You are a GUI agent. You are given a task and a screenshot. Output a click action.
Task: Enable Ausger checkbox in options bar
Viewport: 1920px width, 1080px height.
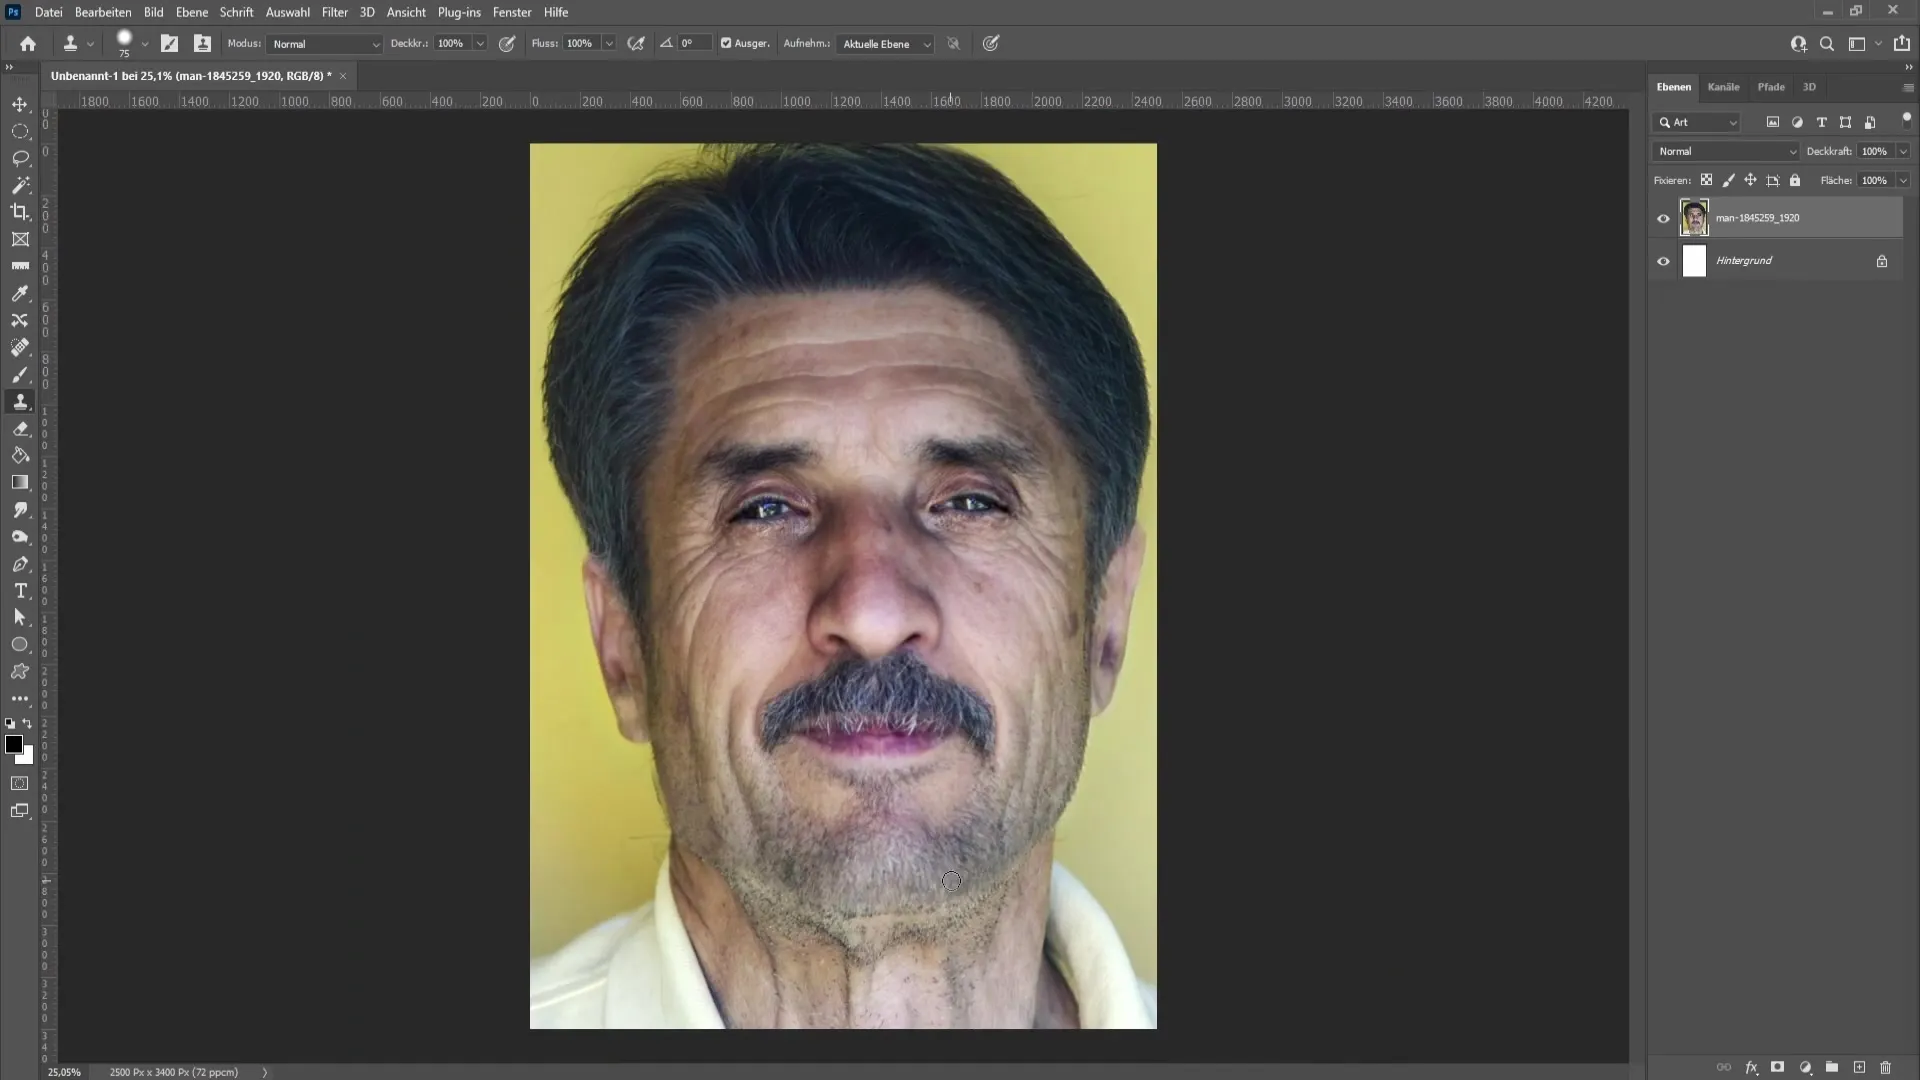[727, 44]
